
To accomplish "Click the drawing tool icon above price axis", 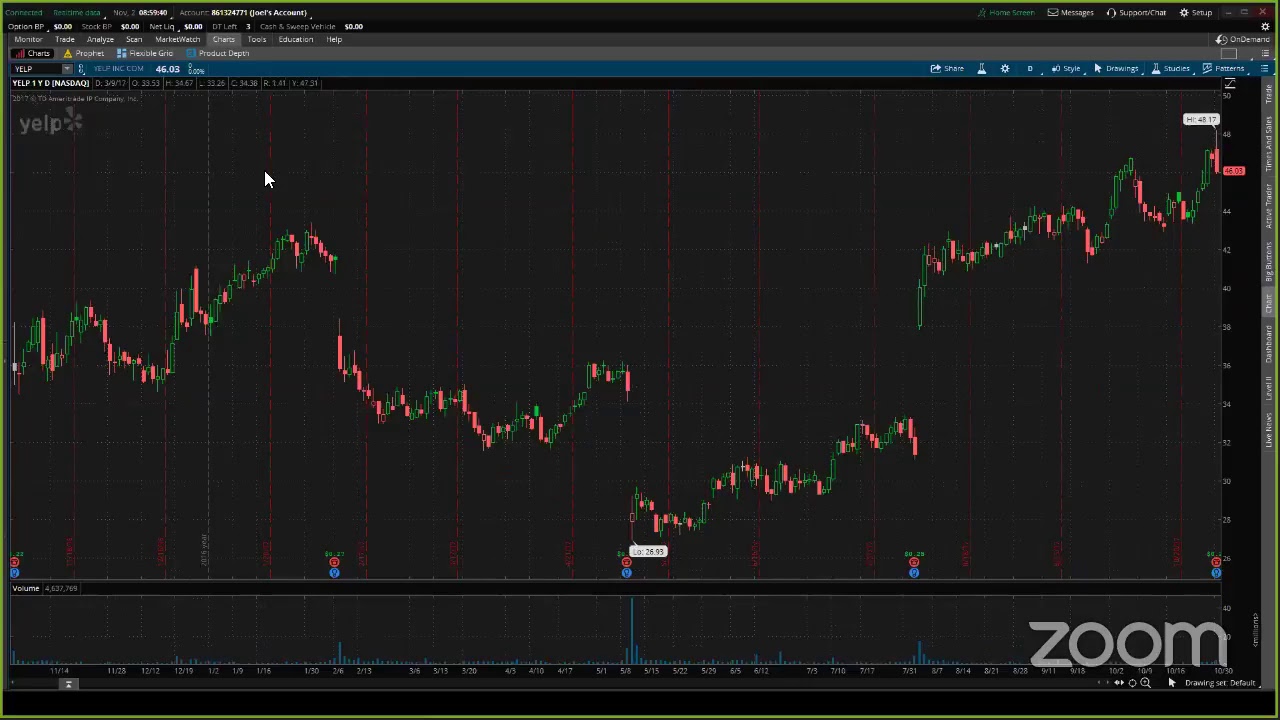I will click(1230, 84).
